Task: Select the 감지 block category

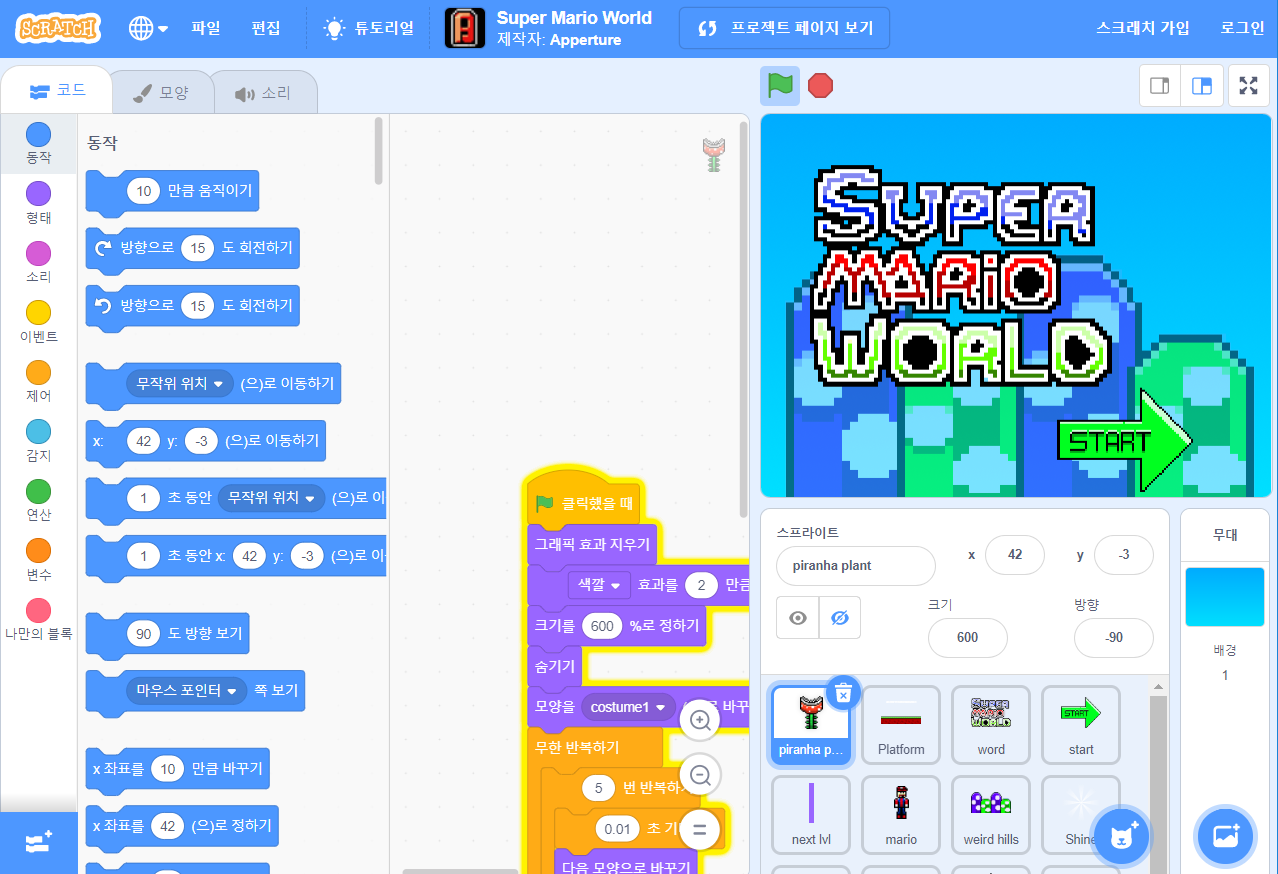Action: 38,441
